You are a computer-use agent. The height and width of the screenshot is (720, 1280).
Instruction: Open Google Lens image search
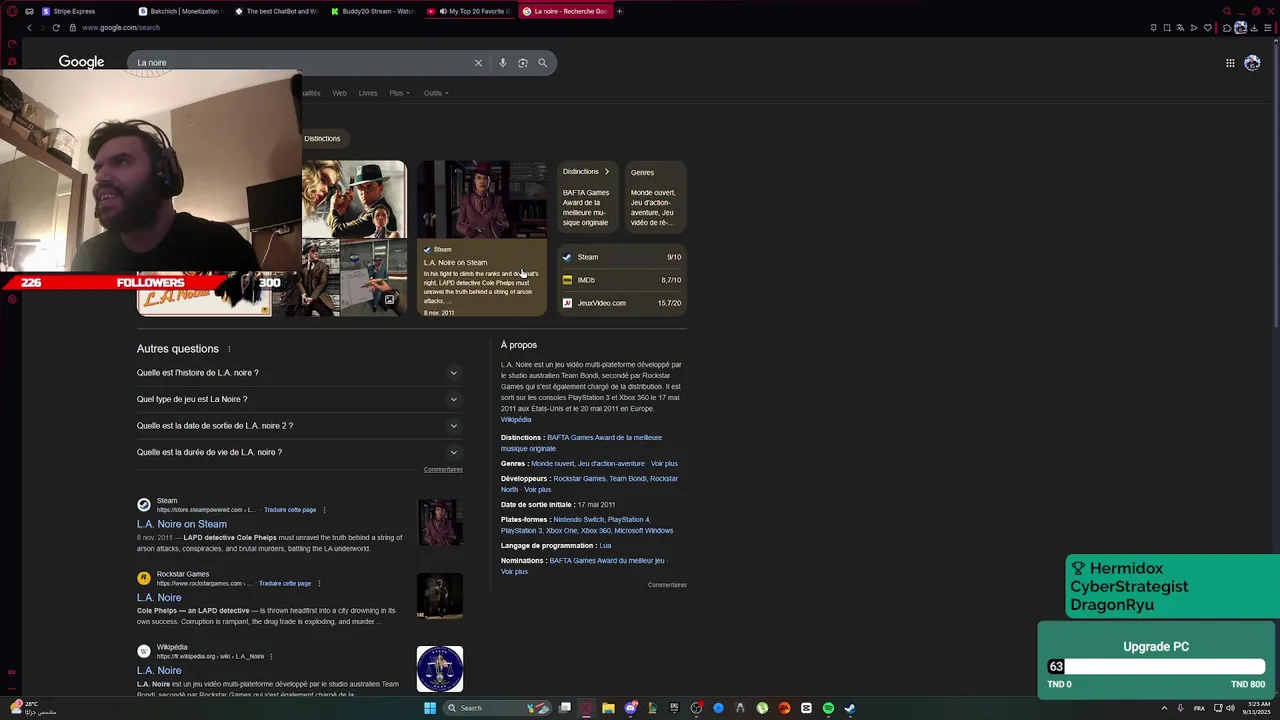pyautogui.click(x=522, y=63)
